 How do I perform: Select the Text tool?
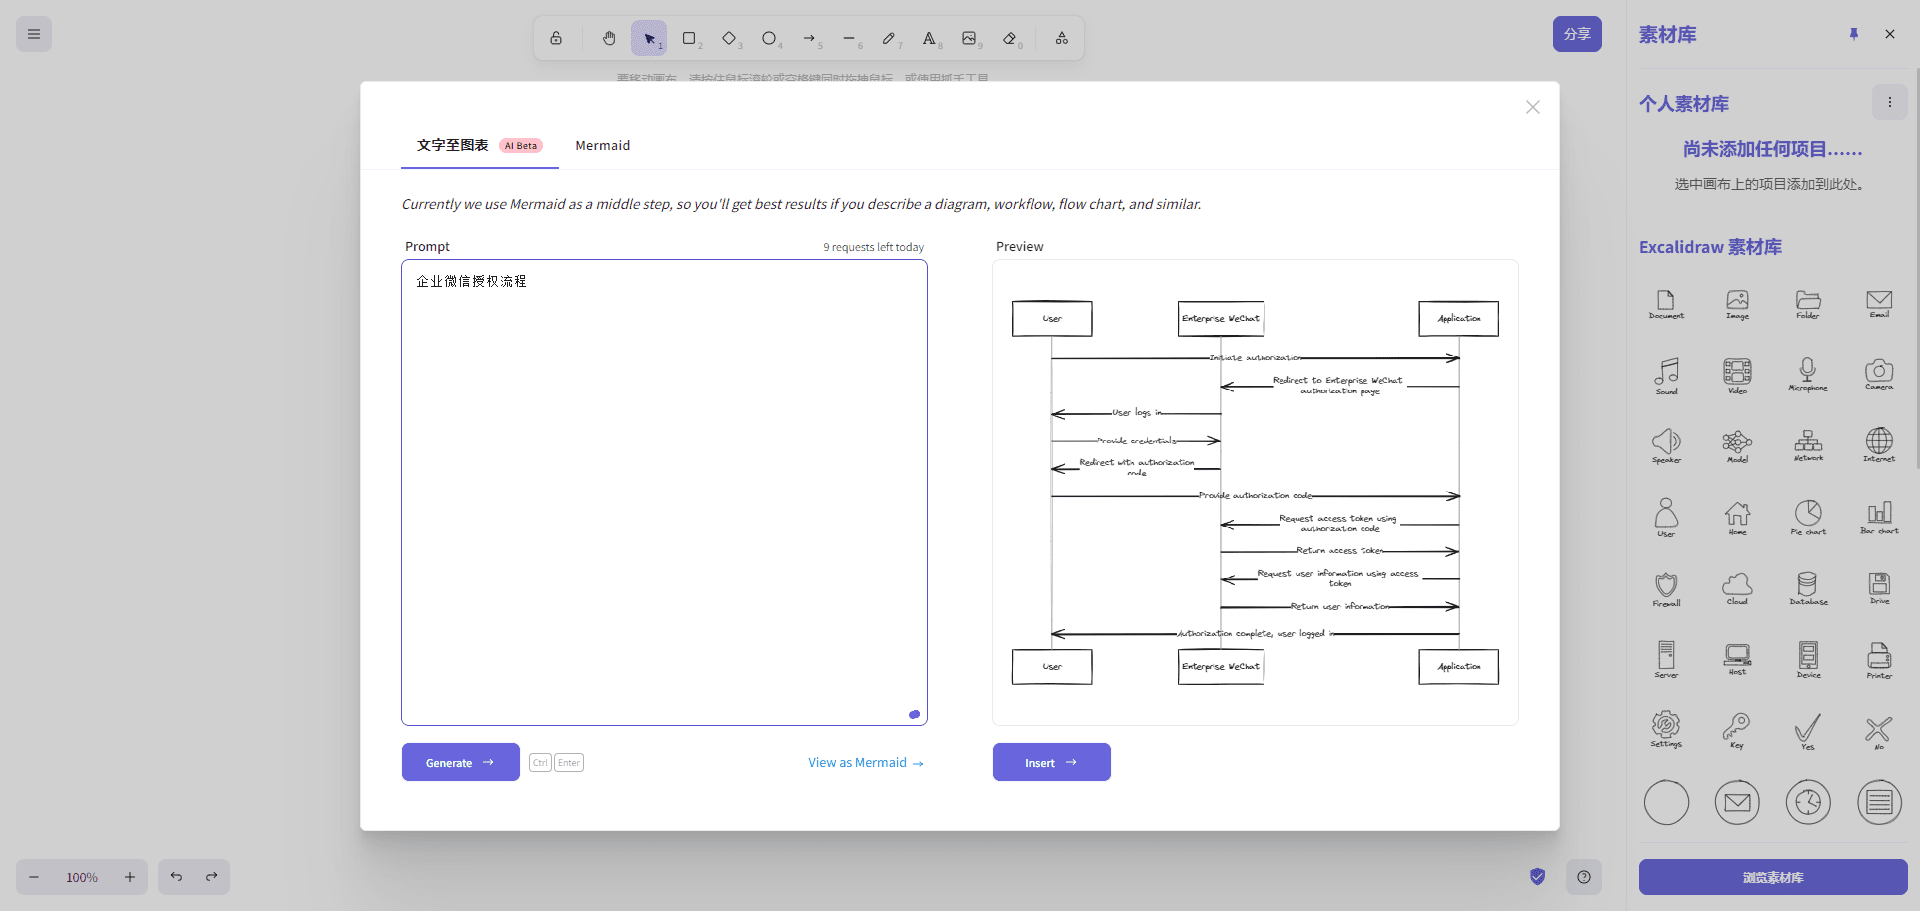pyautogui.click(x=929, y=38)
